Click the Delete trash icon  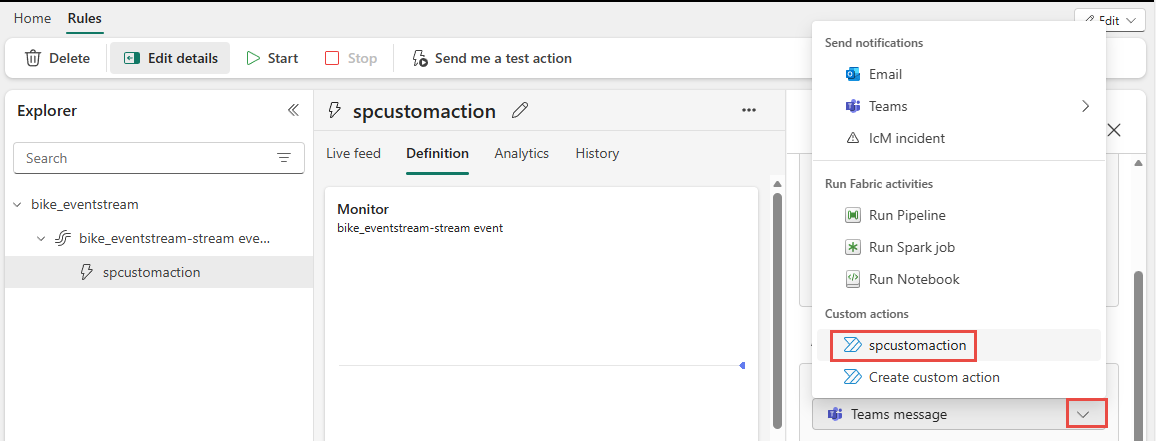(33, 58)
